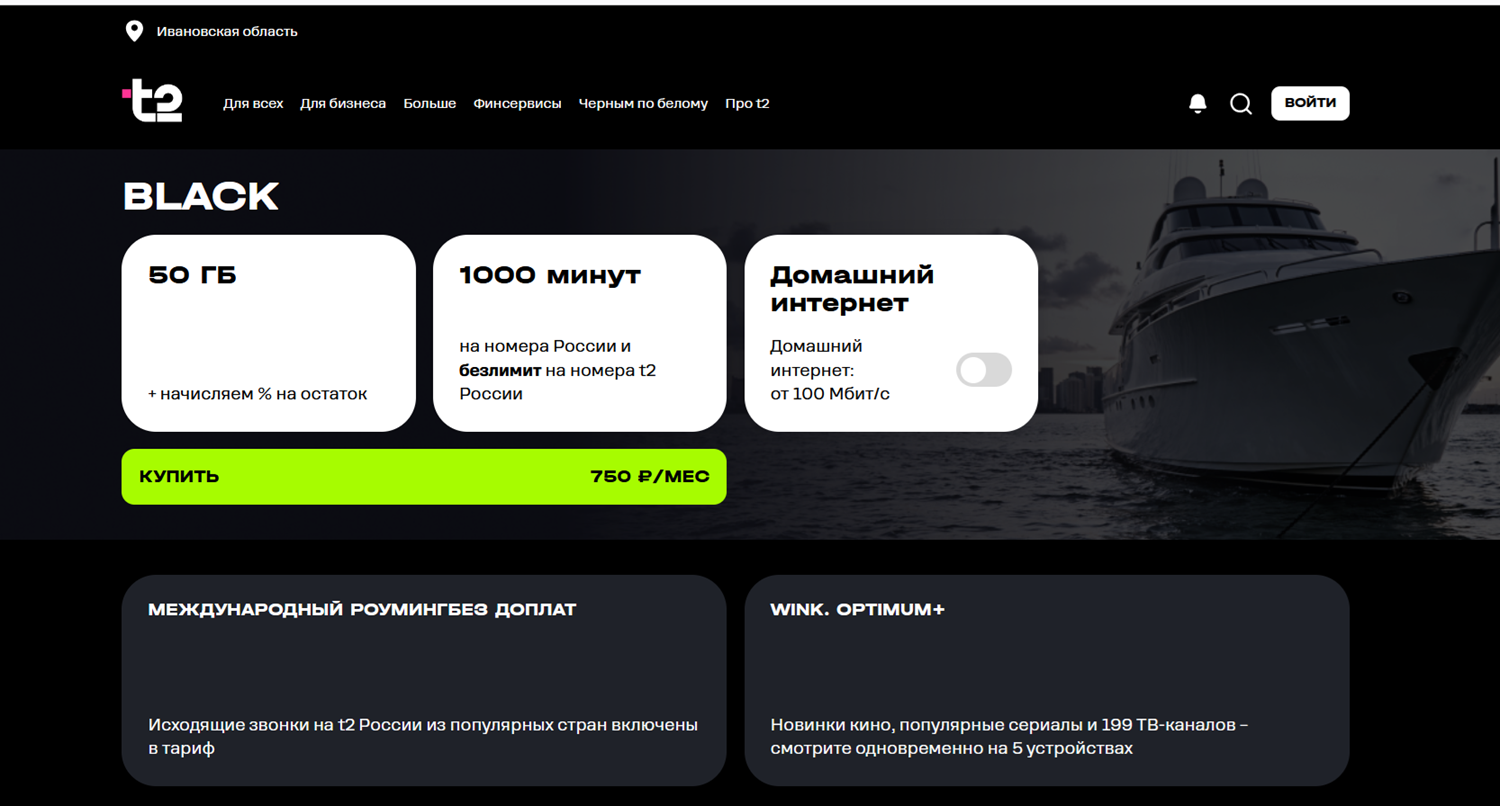Click the Войти button
Screen dimensions: 1500x806
(1310, 103)
